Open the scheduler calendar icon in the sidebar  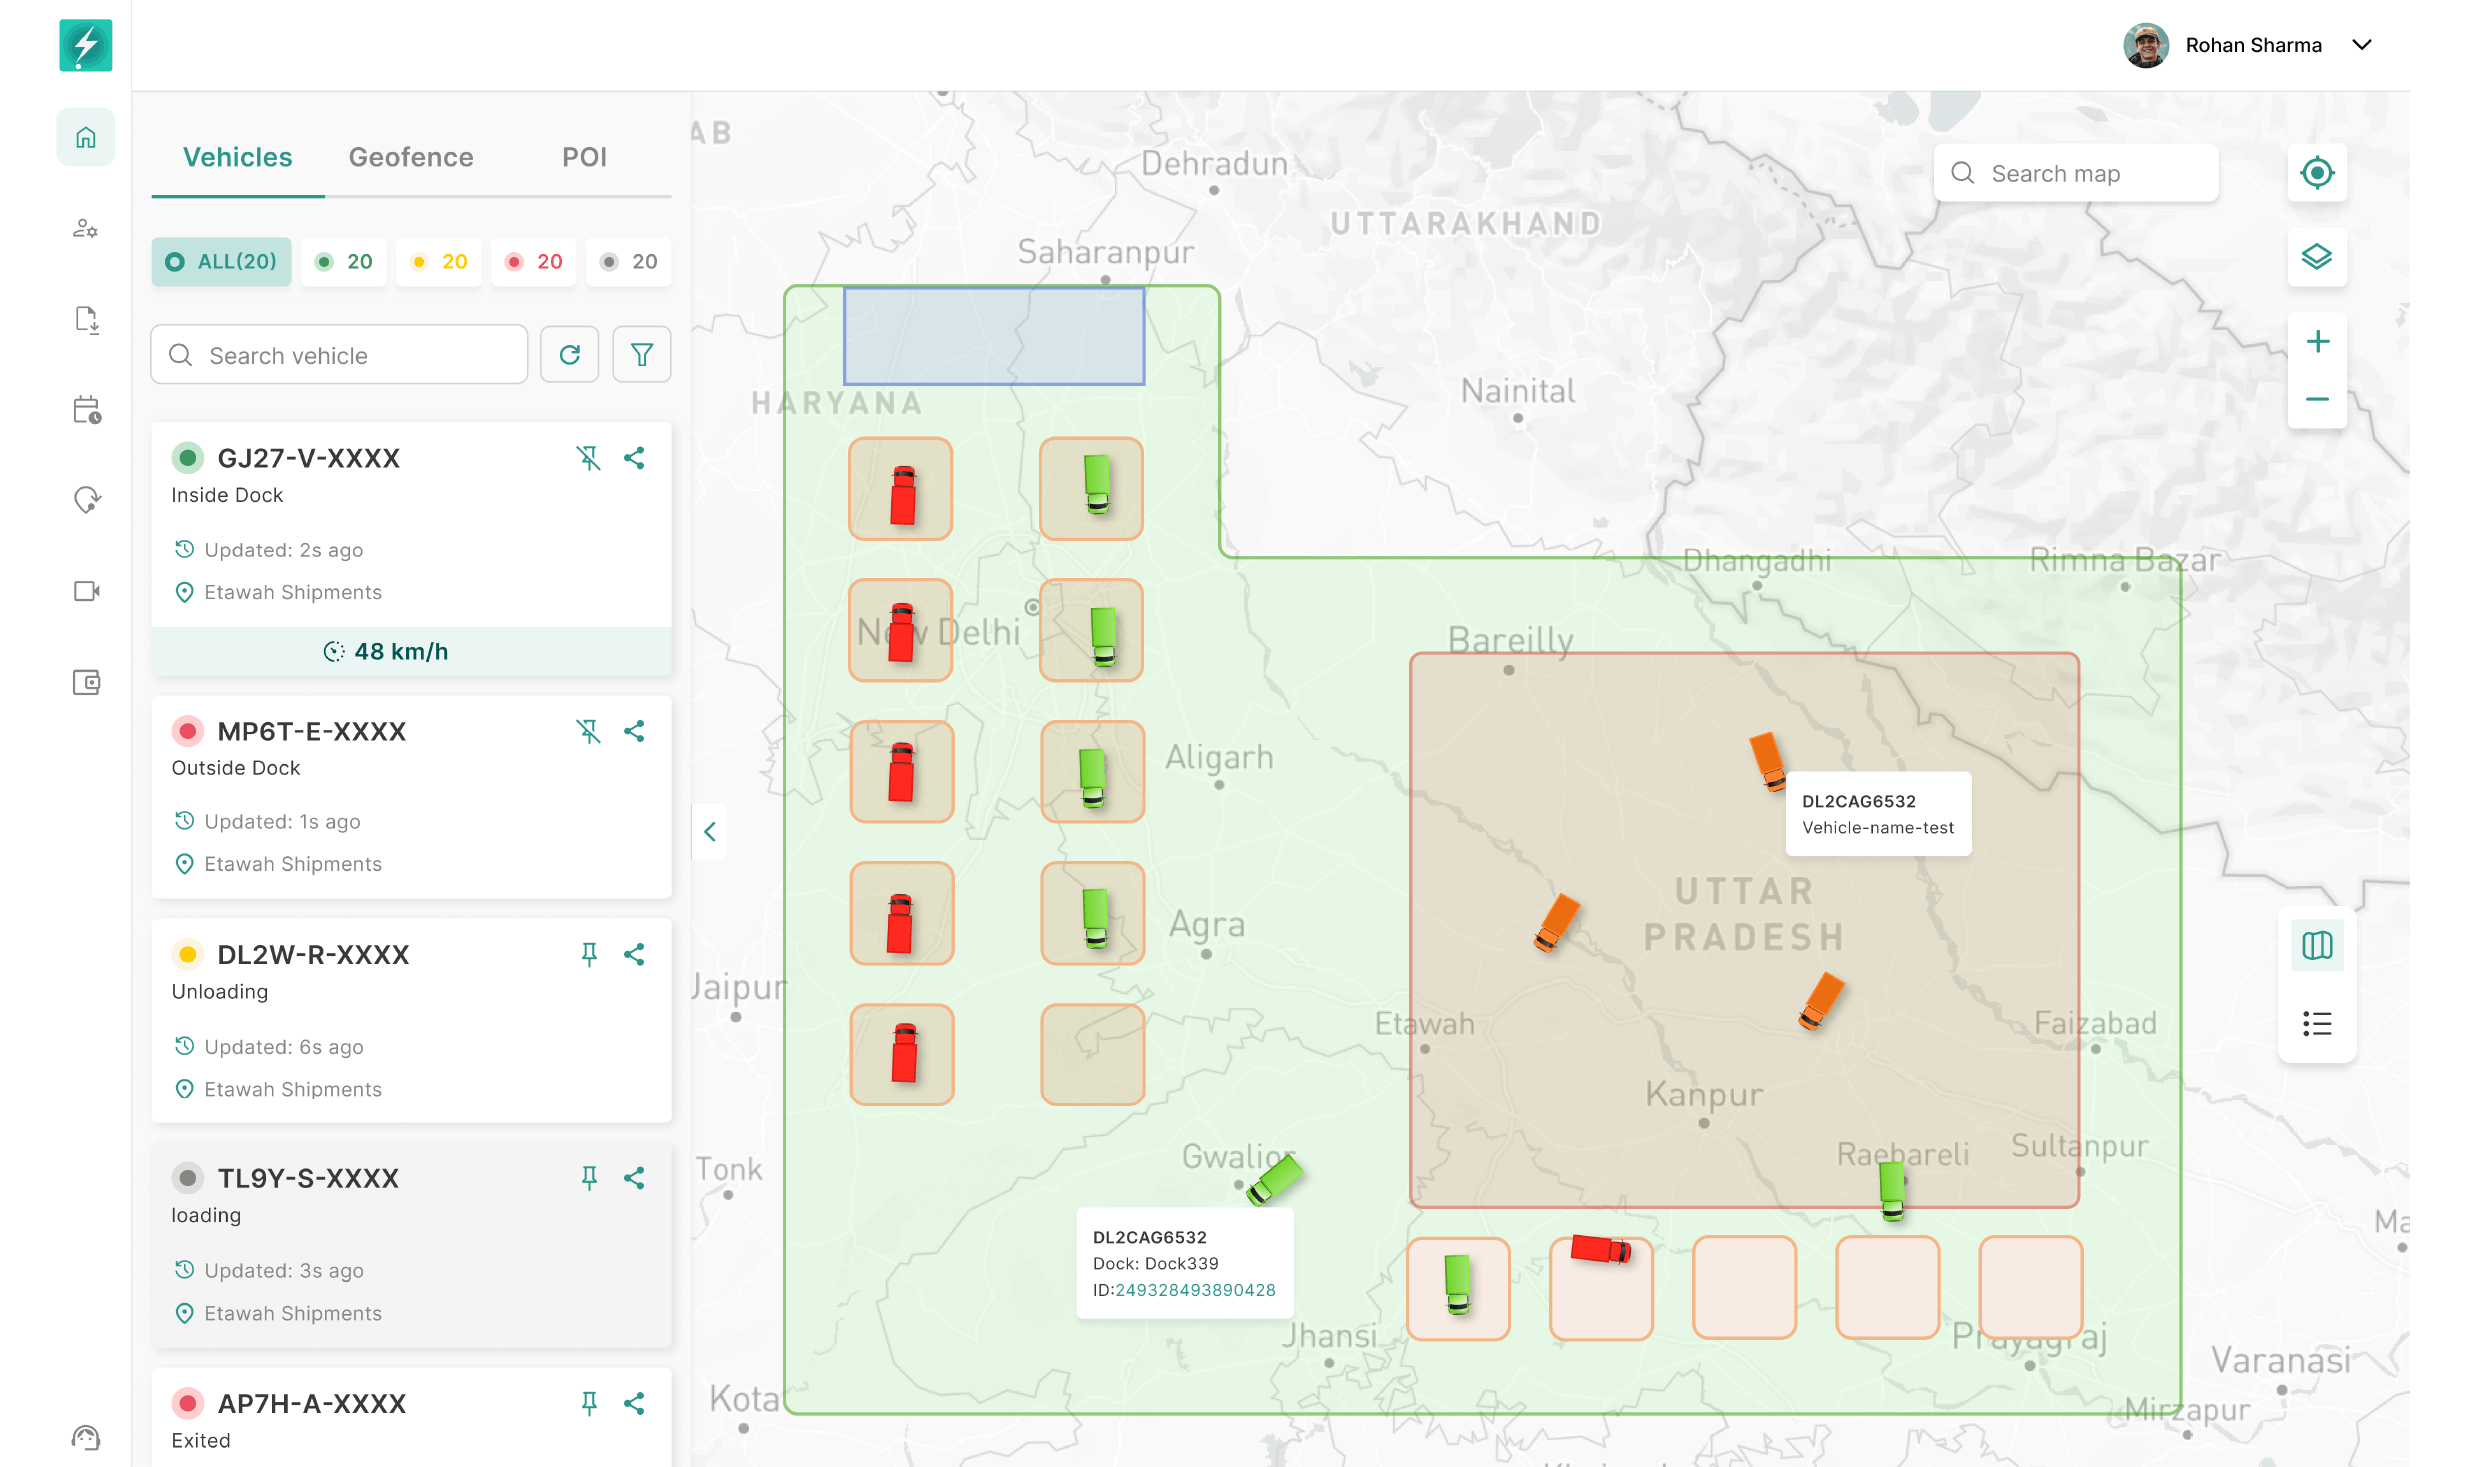[x=86, y=410]
